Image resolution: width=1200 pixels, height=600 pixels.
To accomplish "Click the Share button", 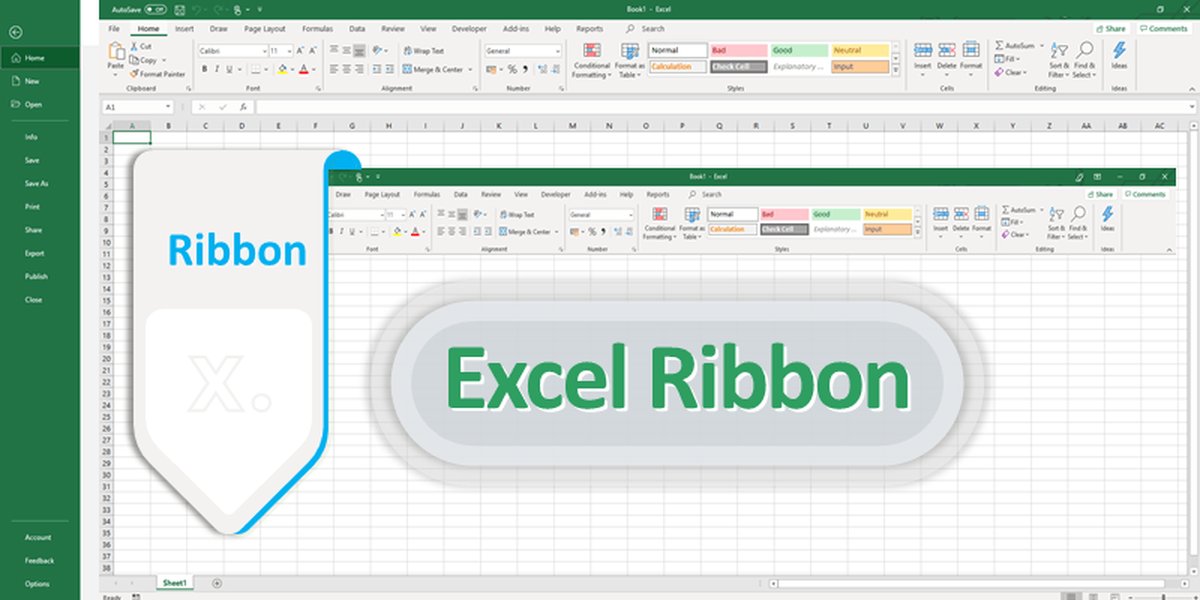I will click(1110, 28).
